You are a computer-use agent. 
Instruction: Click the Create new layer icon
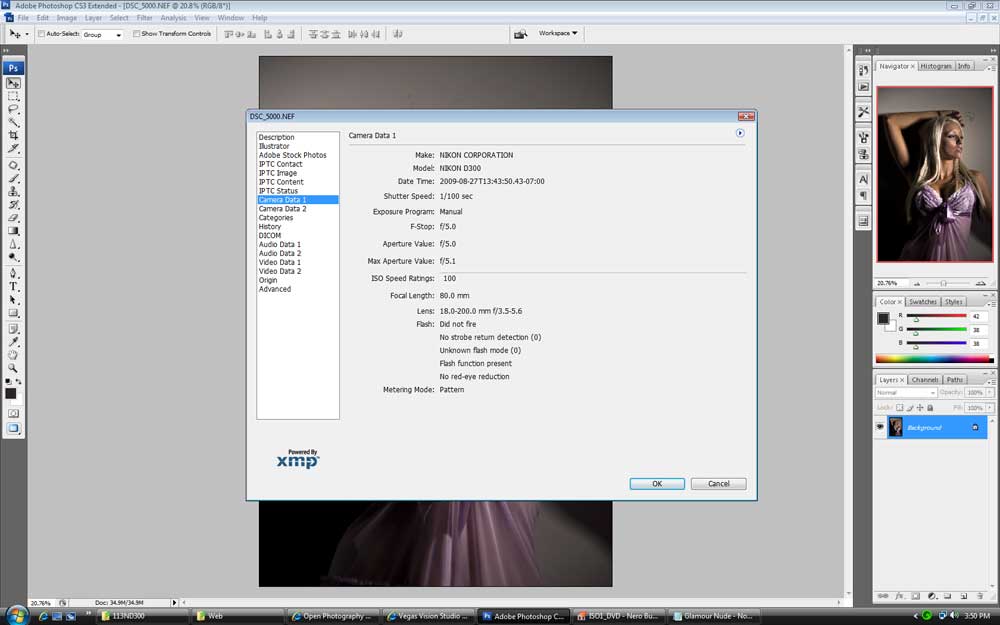[x=964, y=596]
